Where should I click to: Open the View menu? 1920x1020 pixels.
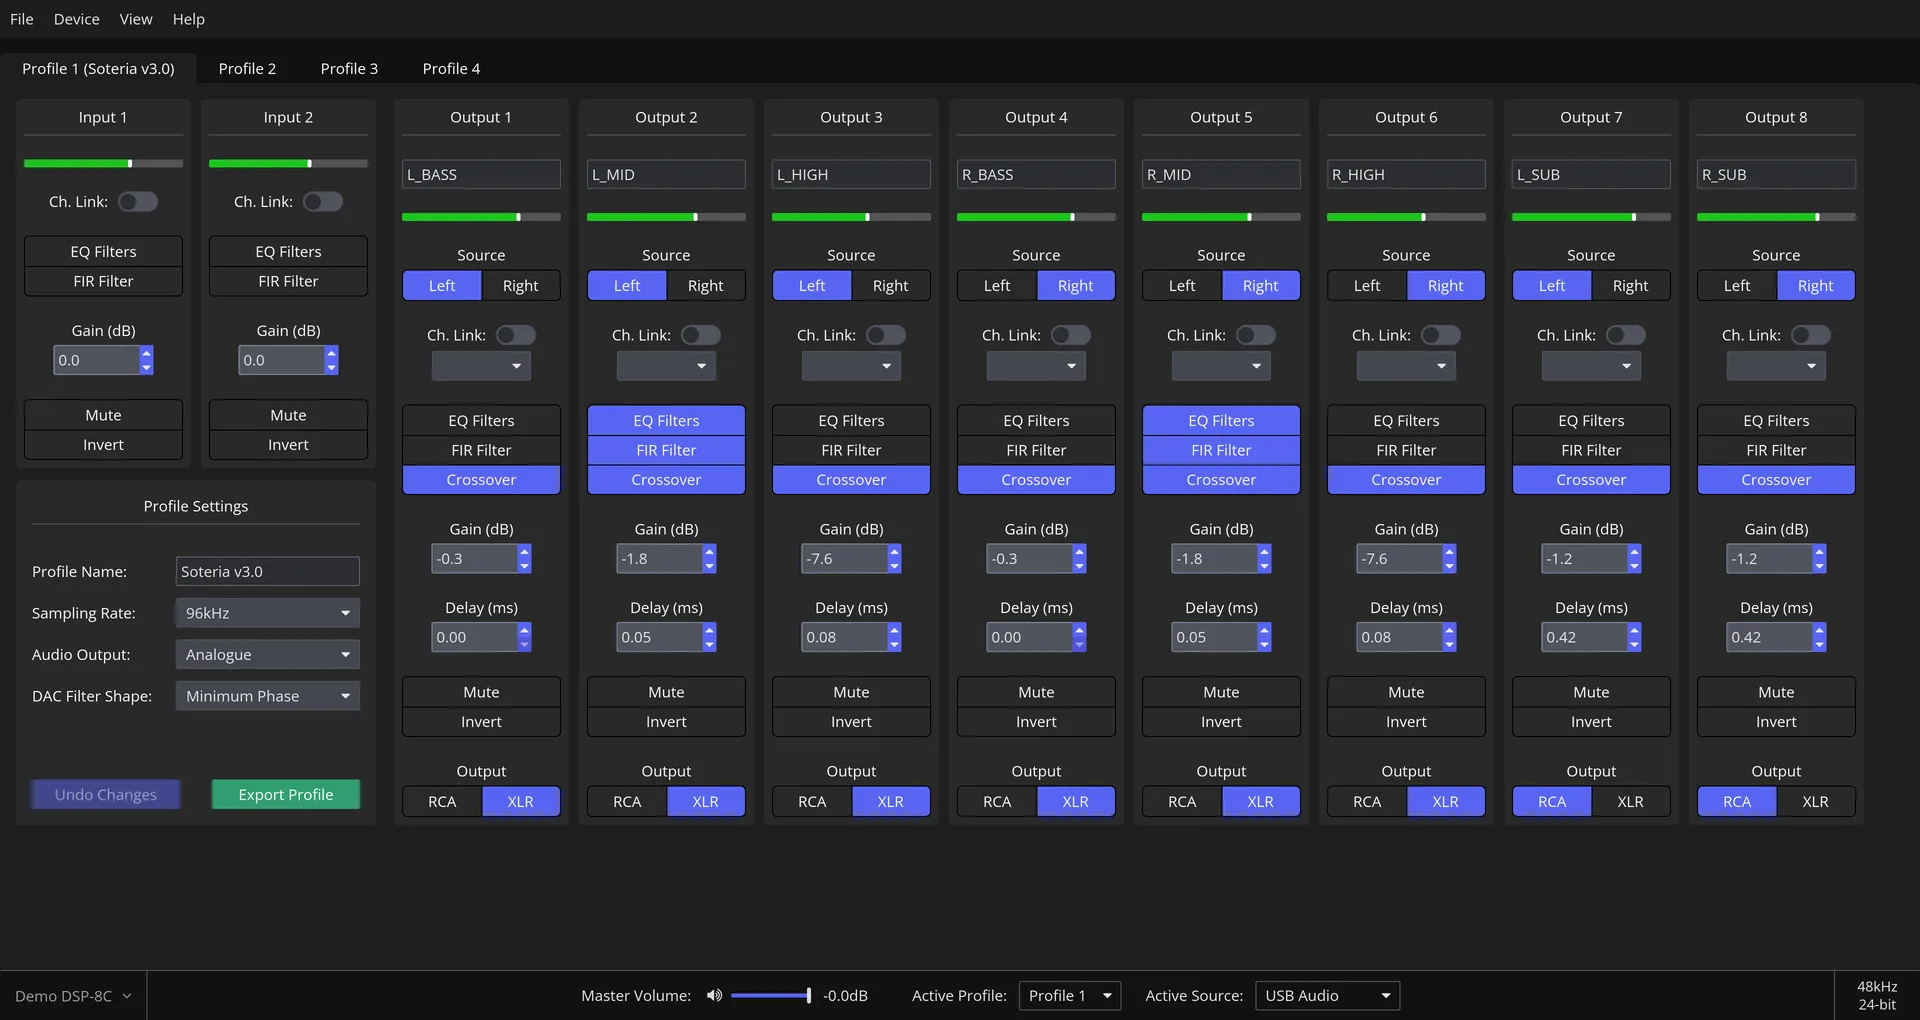[x=136, y=19]
